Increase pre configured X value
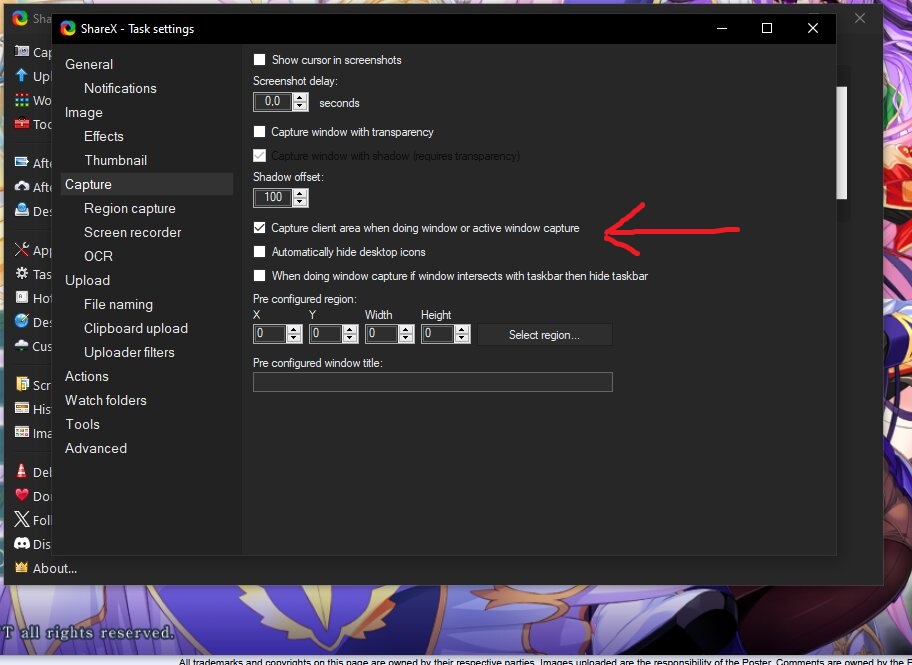The width and height of the screenshot is (912, 665). click(294, 329)
